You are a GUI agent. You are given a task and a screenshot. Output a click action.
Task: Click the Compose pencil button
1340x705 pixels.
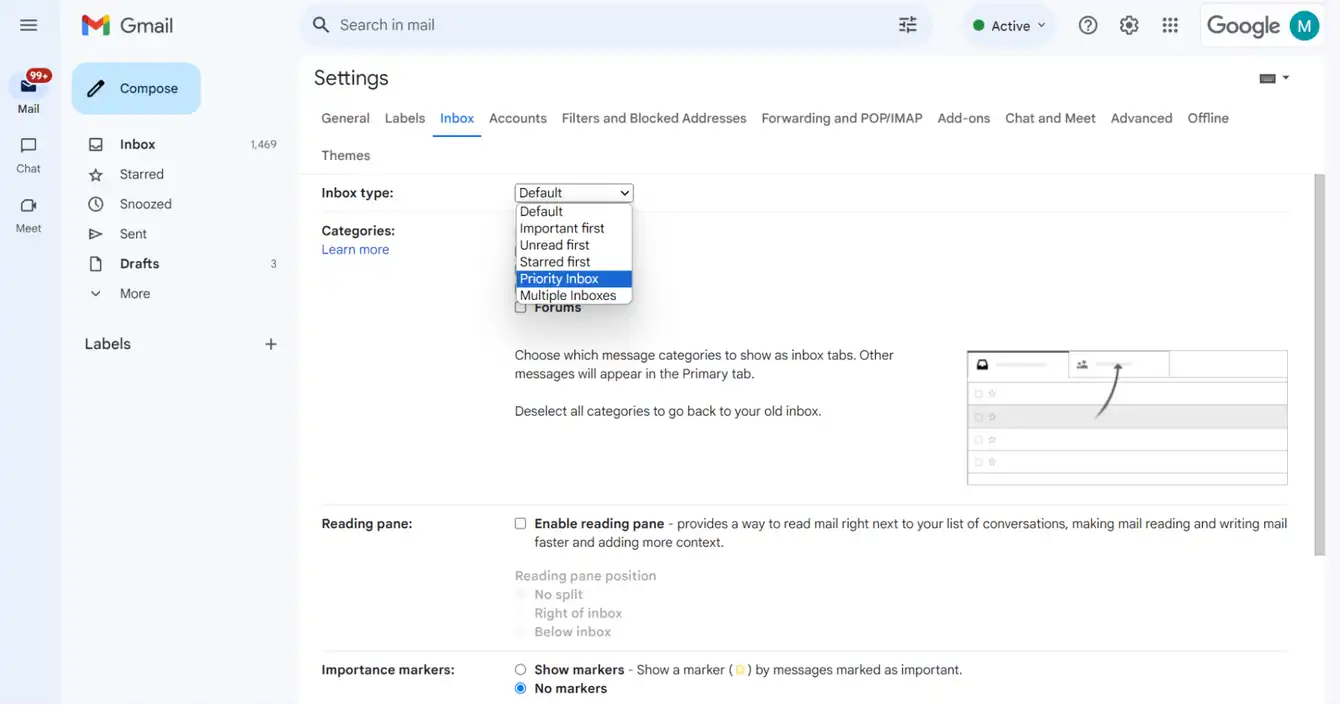tap(136, 88)
